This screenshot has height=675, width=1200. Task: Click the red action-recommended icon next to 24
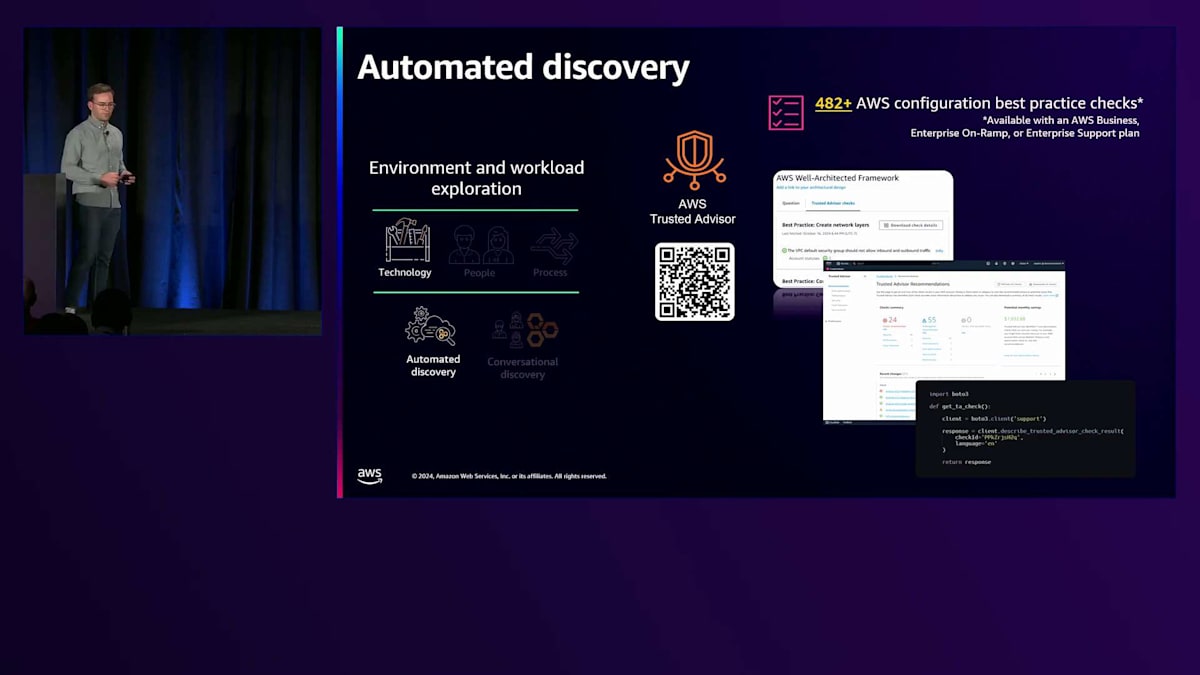[x=884, y=320]
